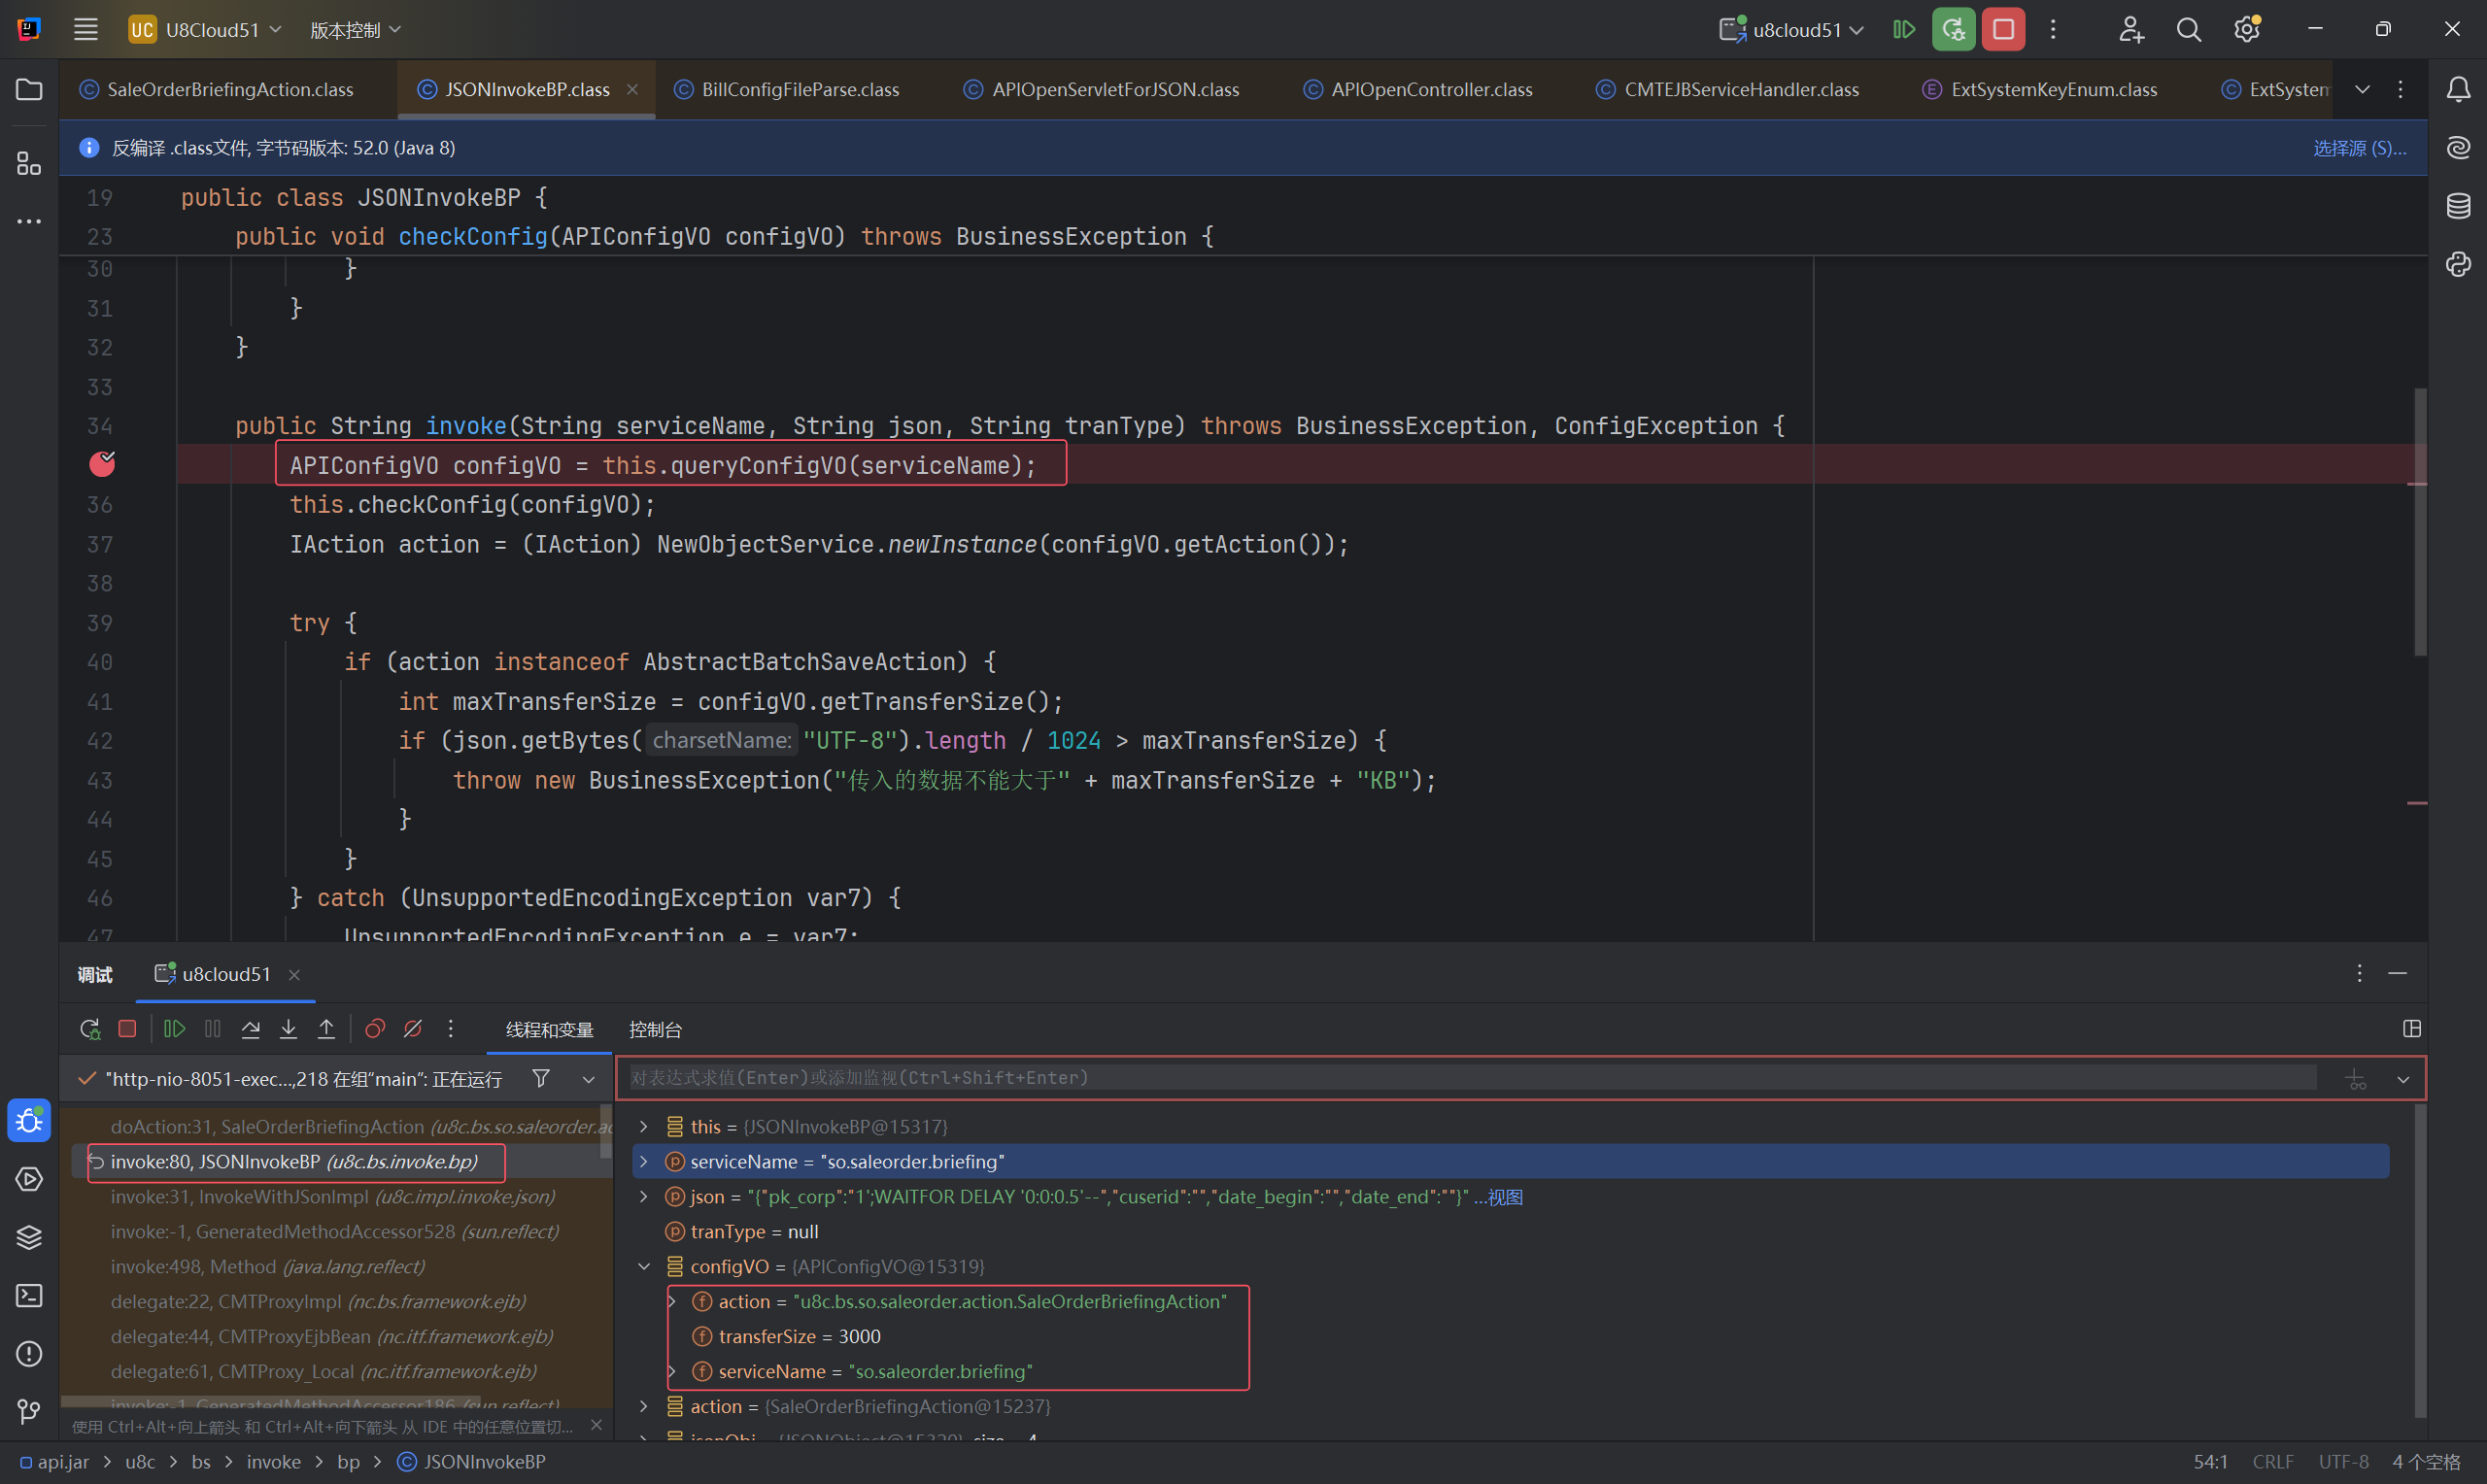Toggle debug layout settings icon at panel right
This screenshot has height=1484, width=2487.
[x=2411, y=1029]
